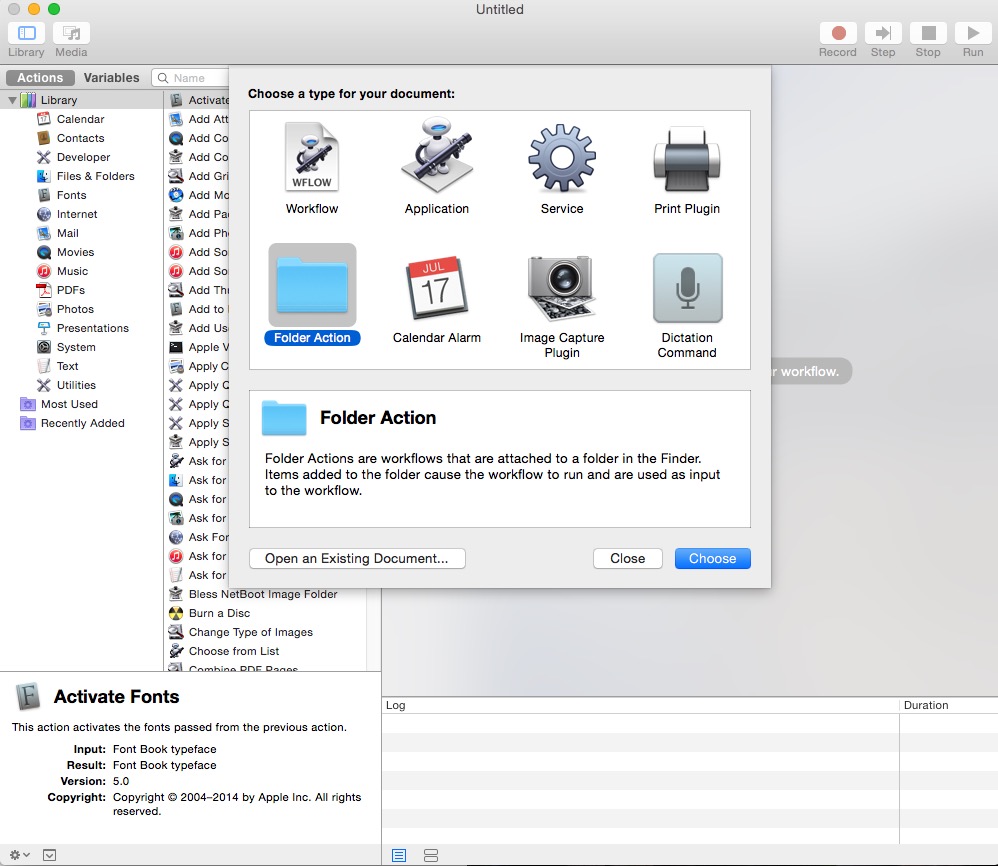
Task: Click the Folder Action label text
Action: click(312, 338)
